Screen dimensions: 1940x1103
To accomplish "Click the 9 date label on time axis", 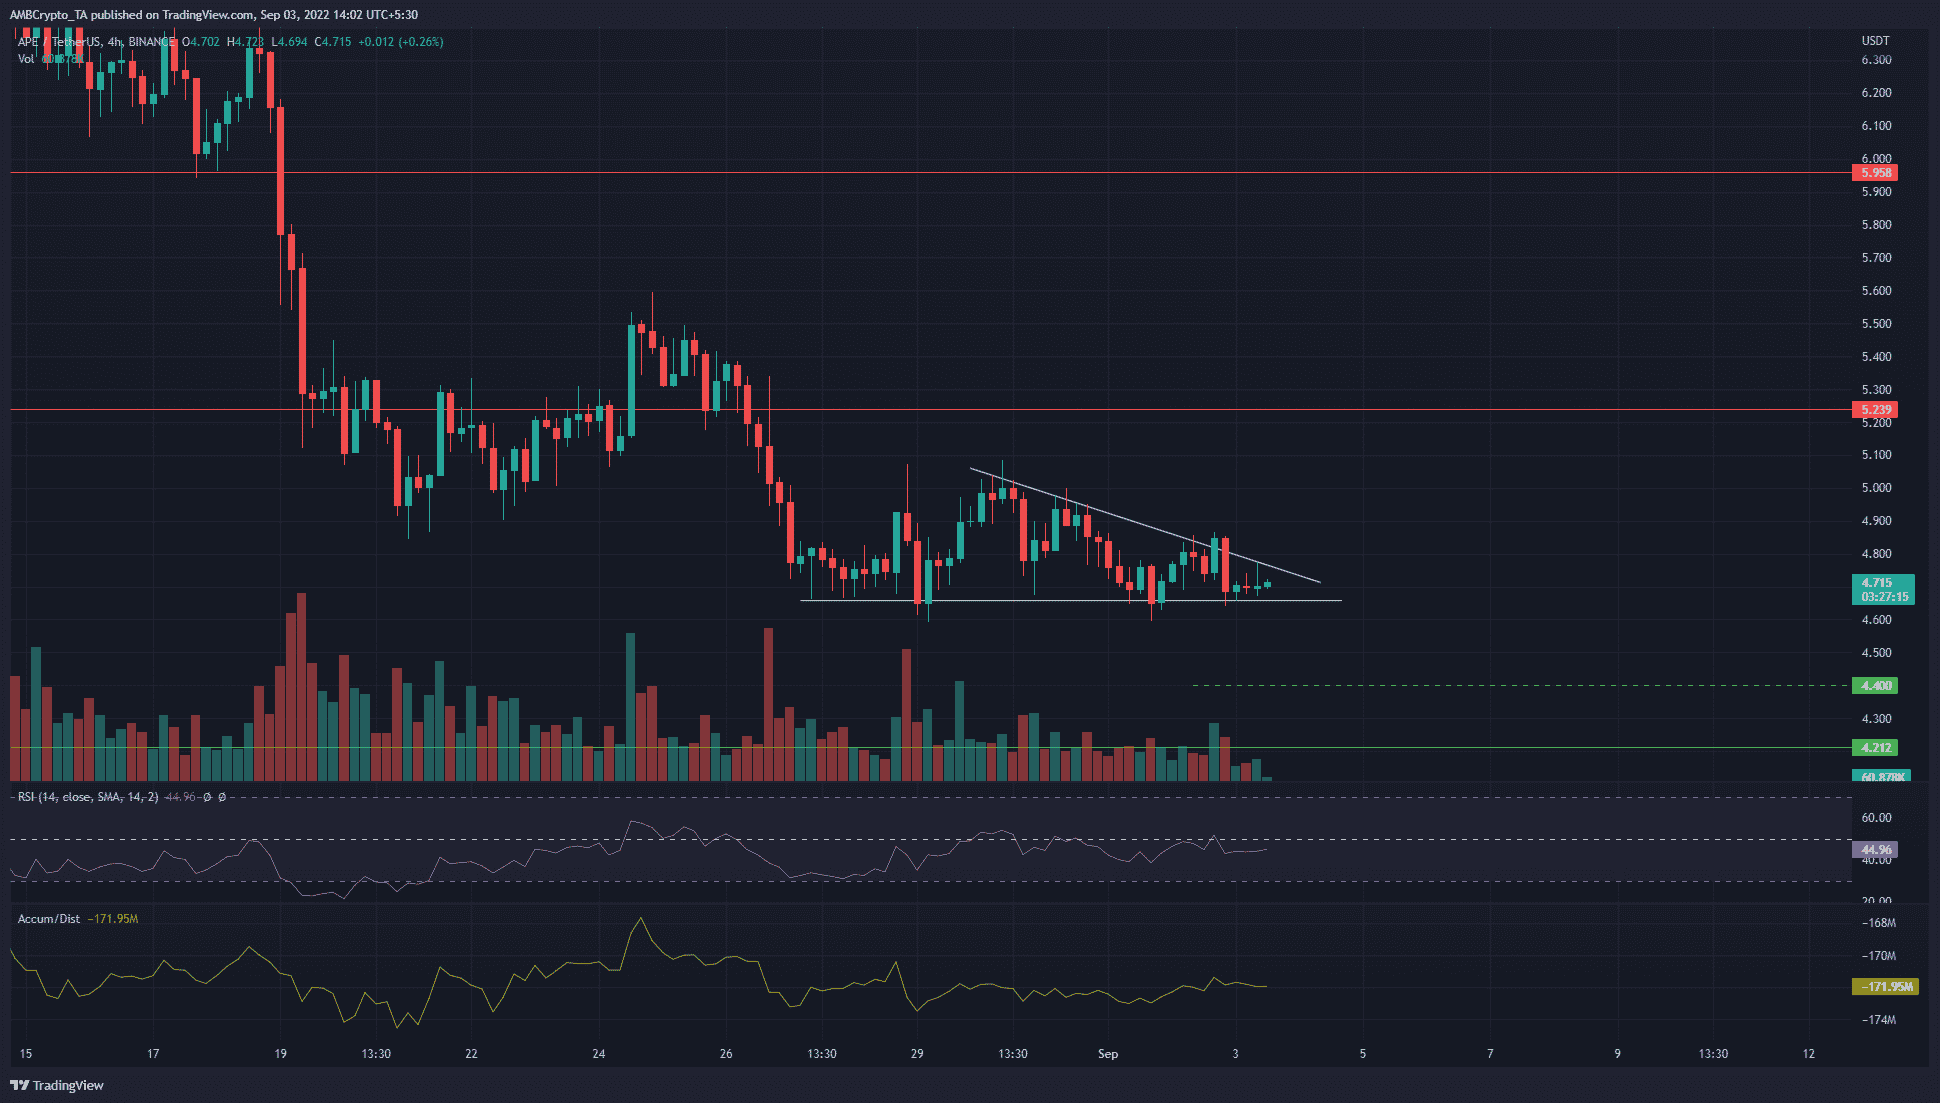I will (1617, 1054).
